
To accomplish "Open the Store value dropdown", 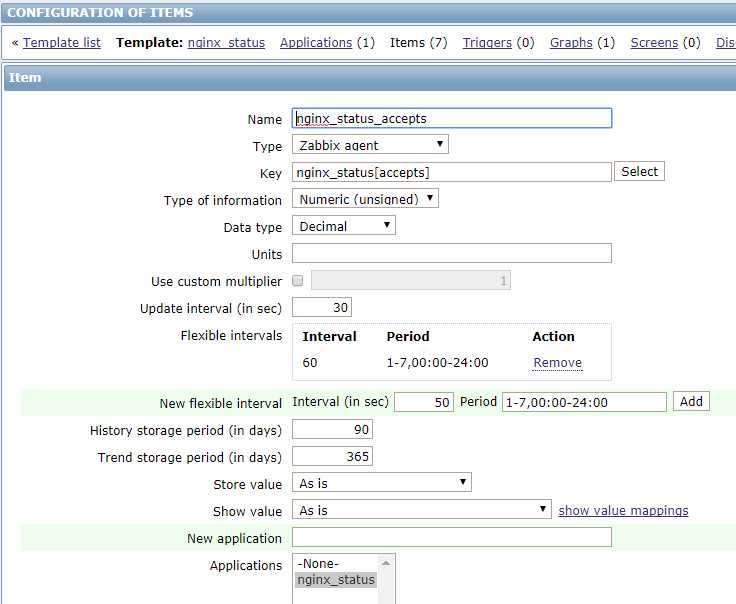I will pyautogui.click(x=382, y=482).
